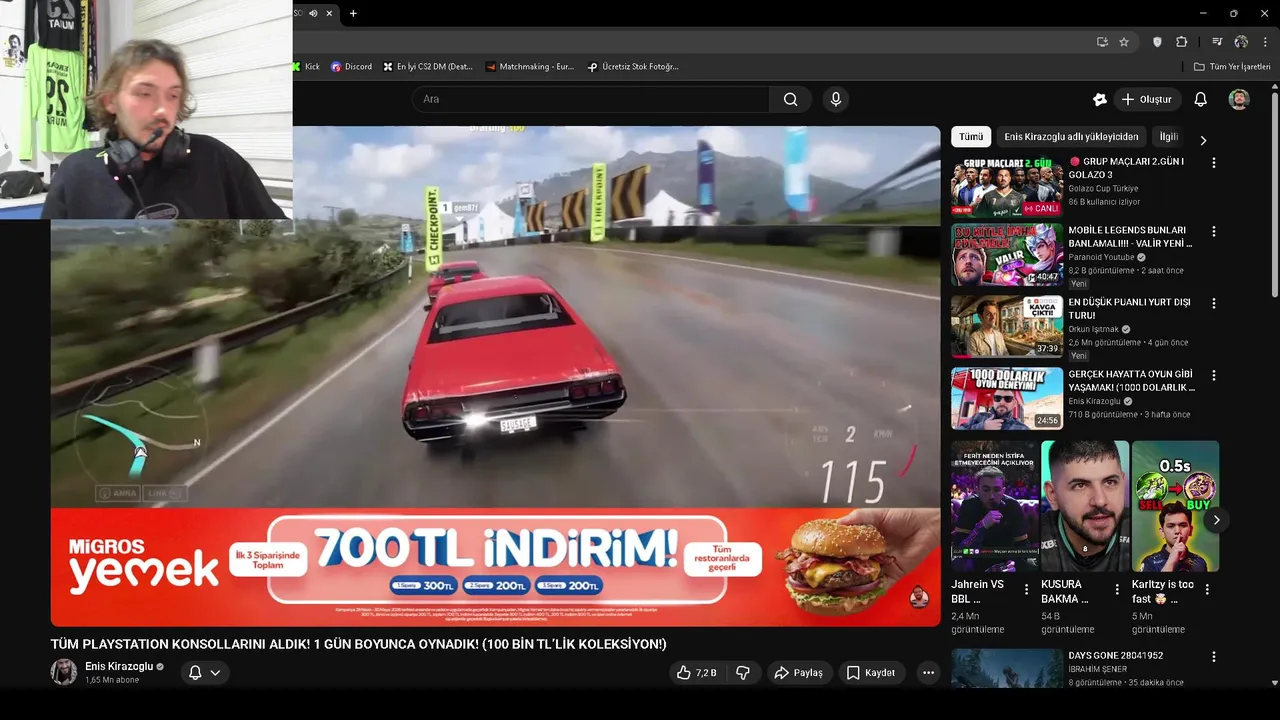Open options menu for MOBİLE LEGENDS BUNLARI video
The width and height of the screenshot is (1280, 720).
pos(1214,231)
